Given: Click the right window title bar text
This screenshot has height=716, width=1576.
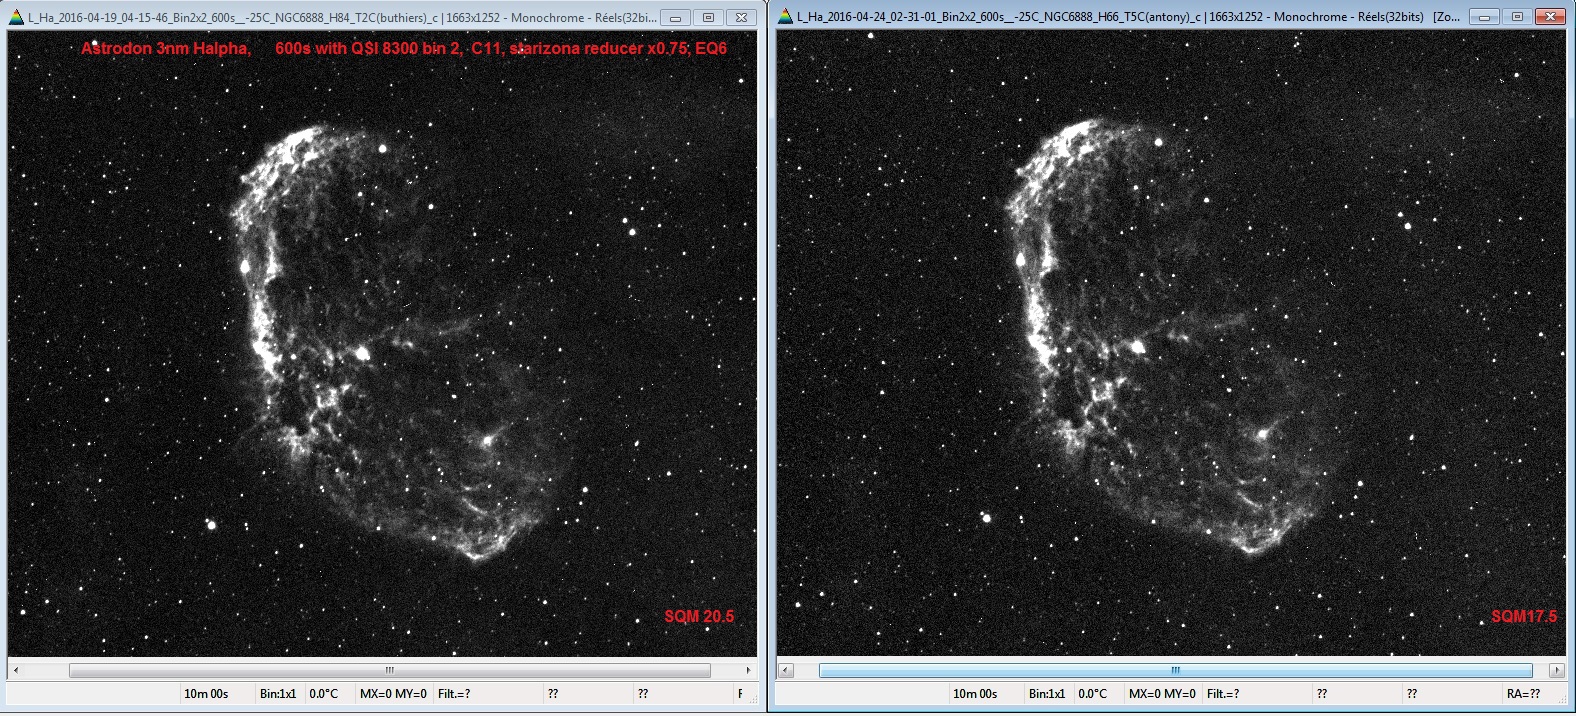Looking at the screenshot, I should pos(1128,18).
